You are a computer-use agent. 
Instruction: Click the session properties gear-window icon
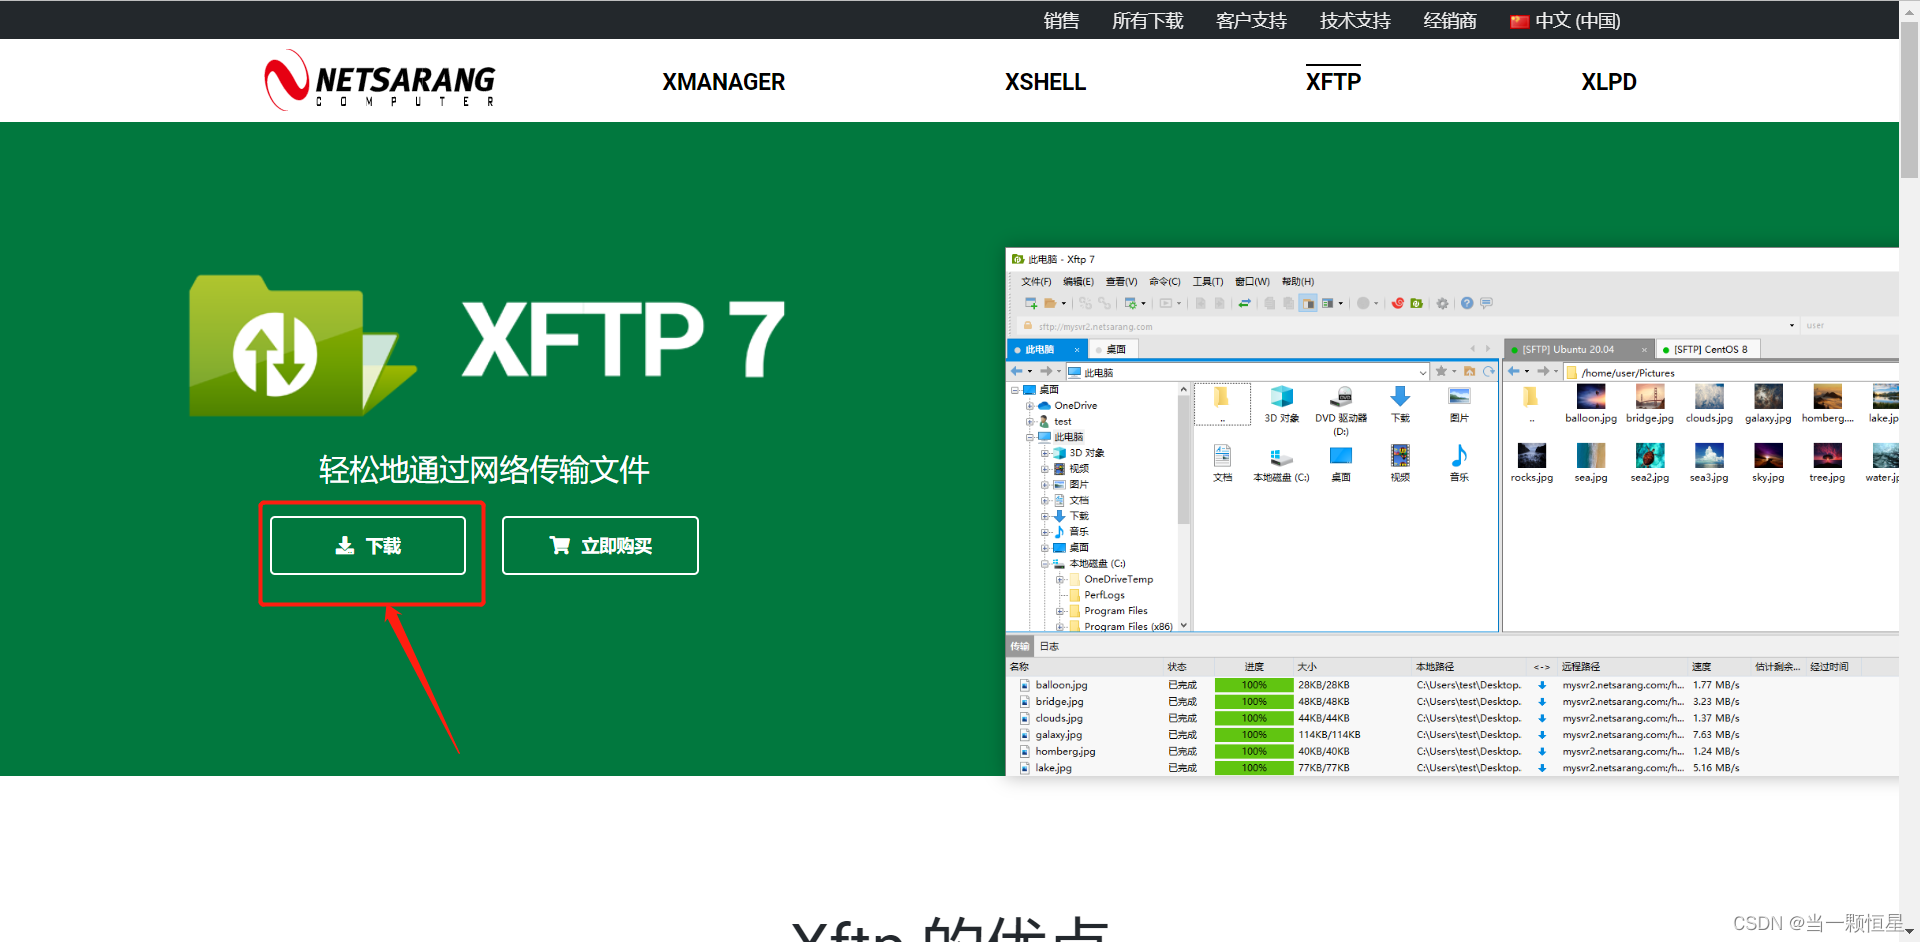pos(1130,303)
